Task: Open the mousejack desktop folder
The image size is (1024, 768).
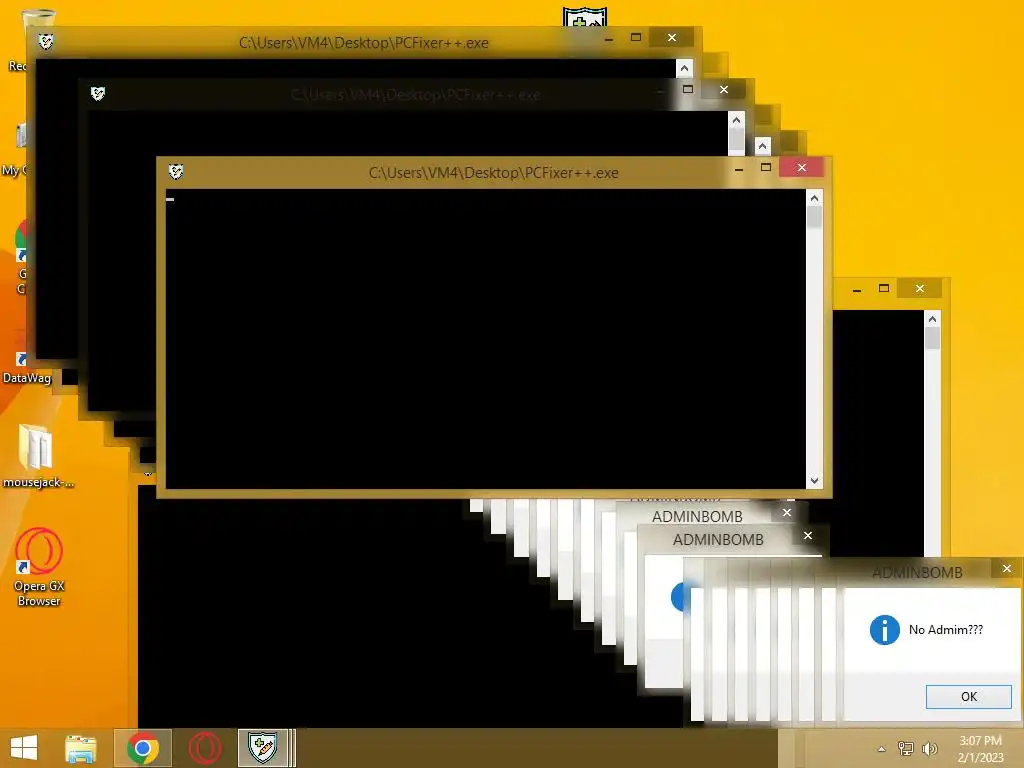Action: [x=38, y=456]
